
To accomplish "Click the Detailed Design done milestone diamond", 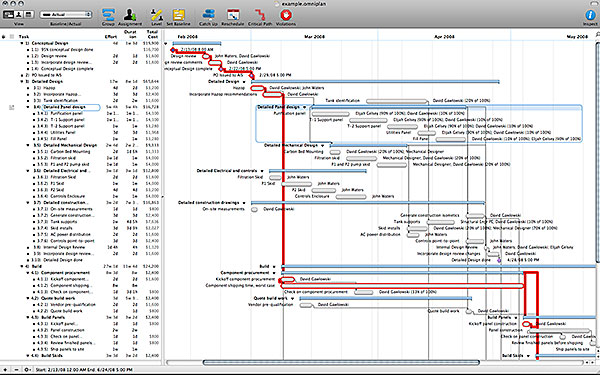I will click(x=499, y=260).
